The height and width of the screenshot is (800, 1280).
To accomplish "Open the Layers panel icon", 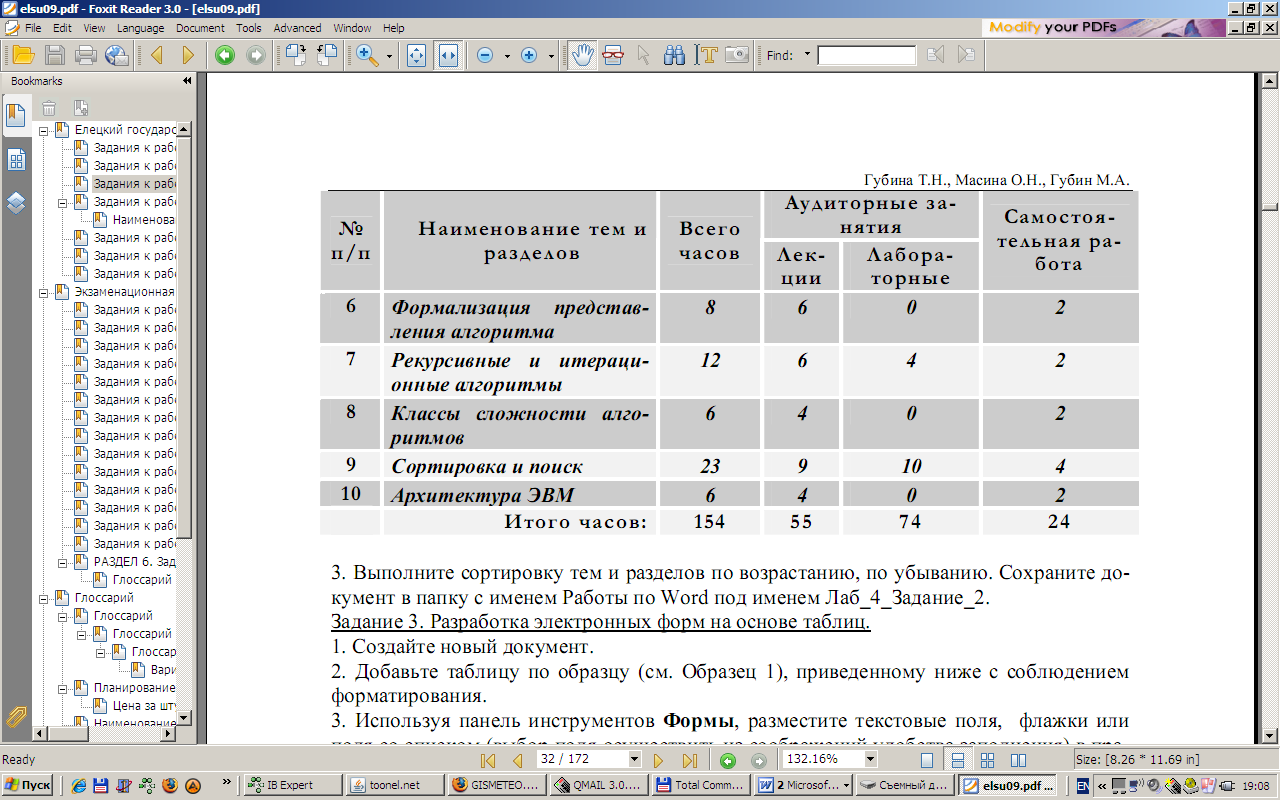I will point(16,203).
